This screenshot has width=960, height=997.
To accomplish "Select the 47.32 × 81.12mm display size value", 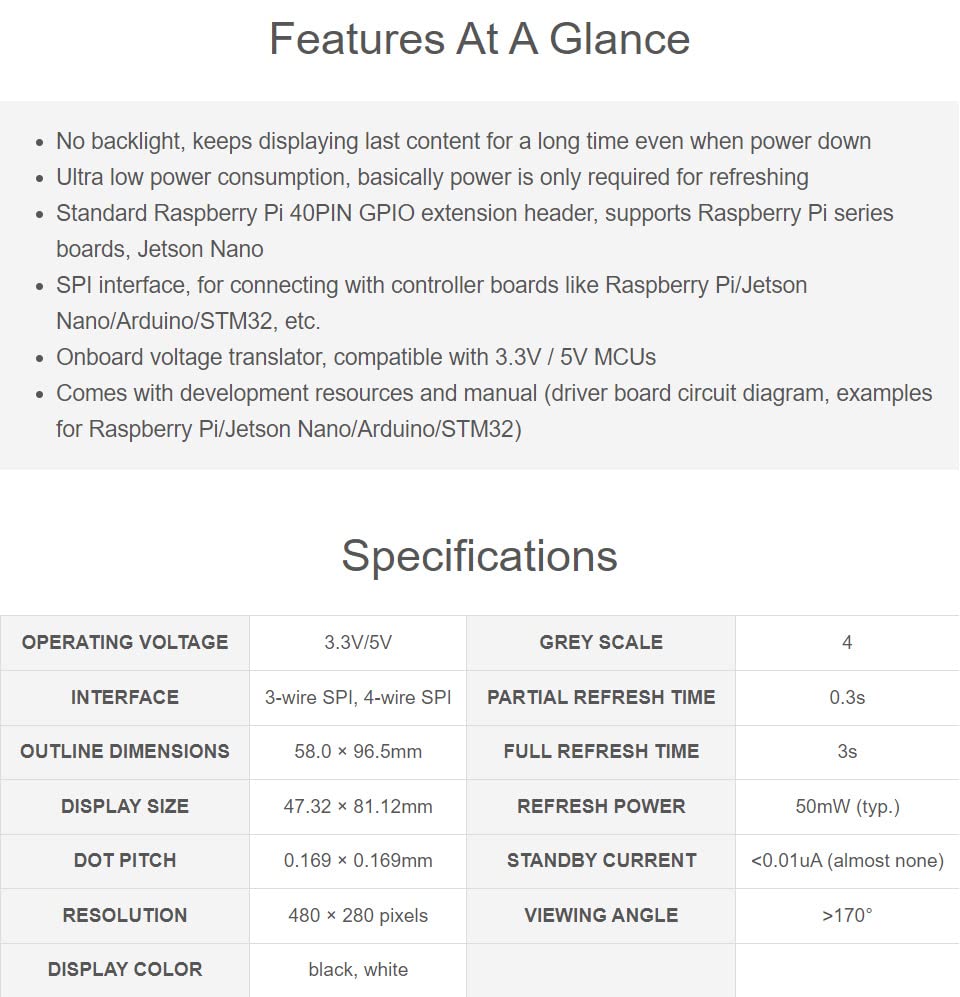I will click(358, 806).
